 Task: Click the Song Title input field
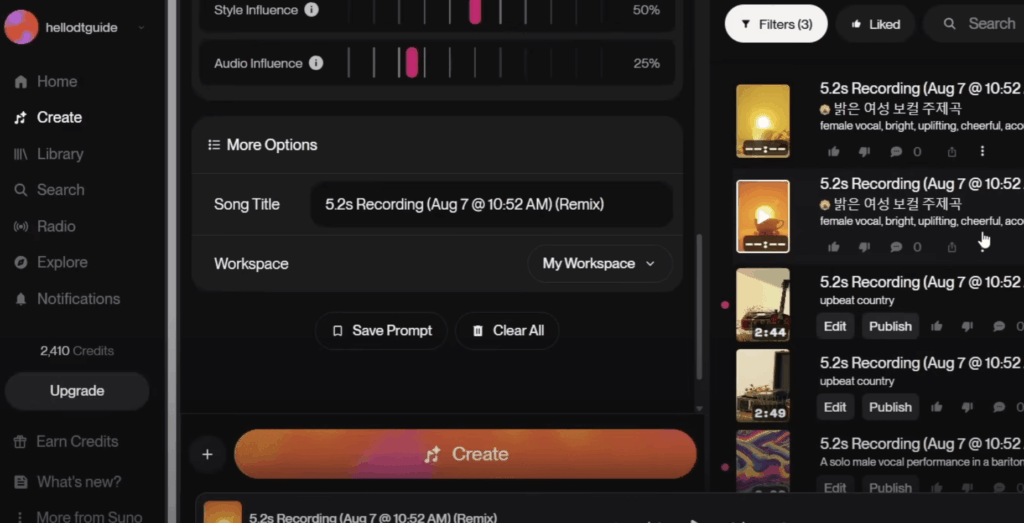[x=490, y=204]
